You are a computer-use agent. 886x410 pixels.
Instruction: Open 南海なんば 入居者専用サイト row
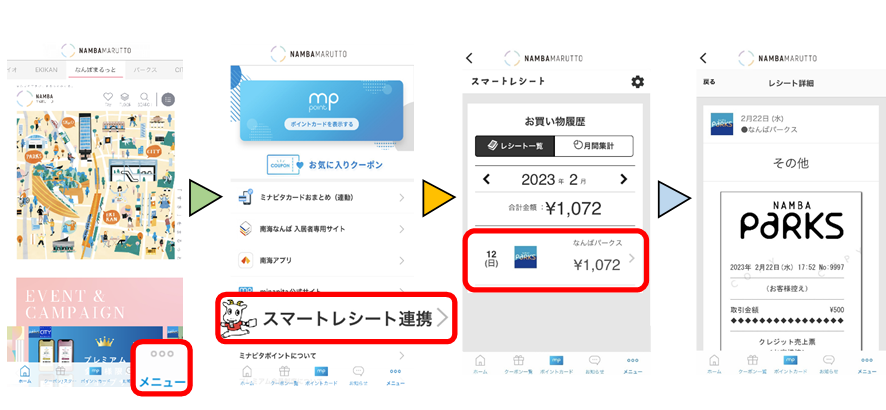pyautogui.click(x=322, y=229)
